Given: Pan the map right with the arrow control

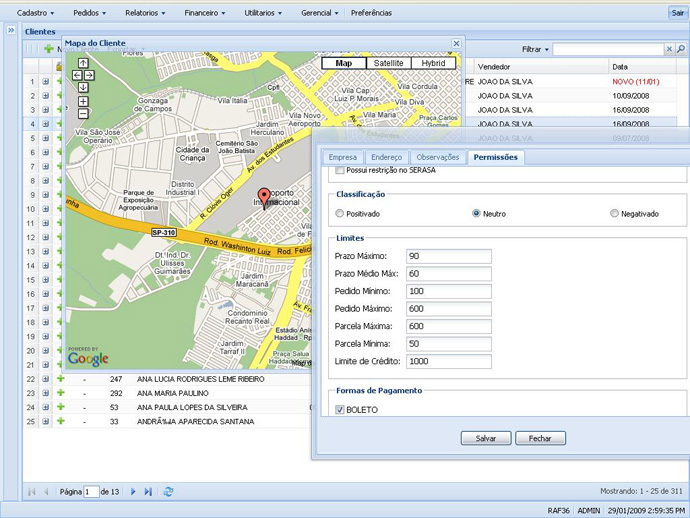Looking at the screenshot, I should click(90, 75).
